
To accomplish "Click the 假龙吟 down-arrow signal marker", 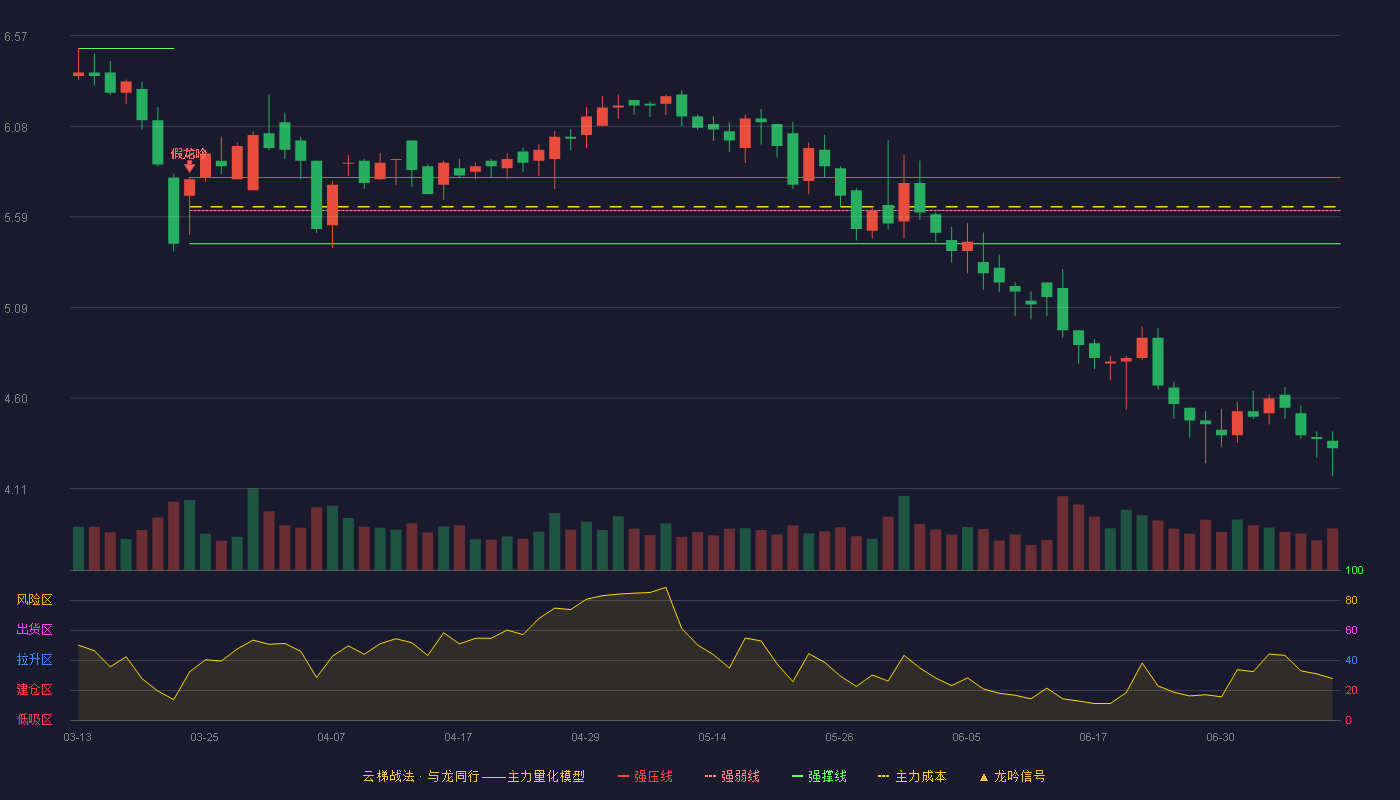I will click(189, 167).
